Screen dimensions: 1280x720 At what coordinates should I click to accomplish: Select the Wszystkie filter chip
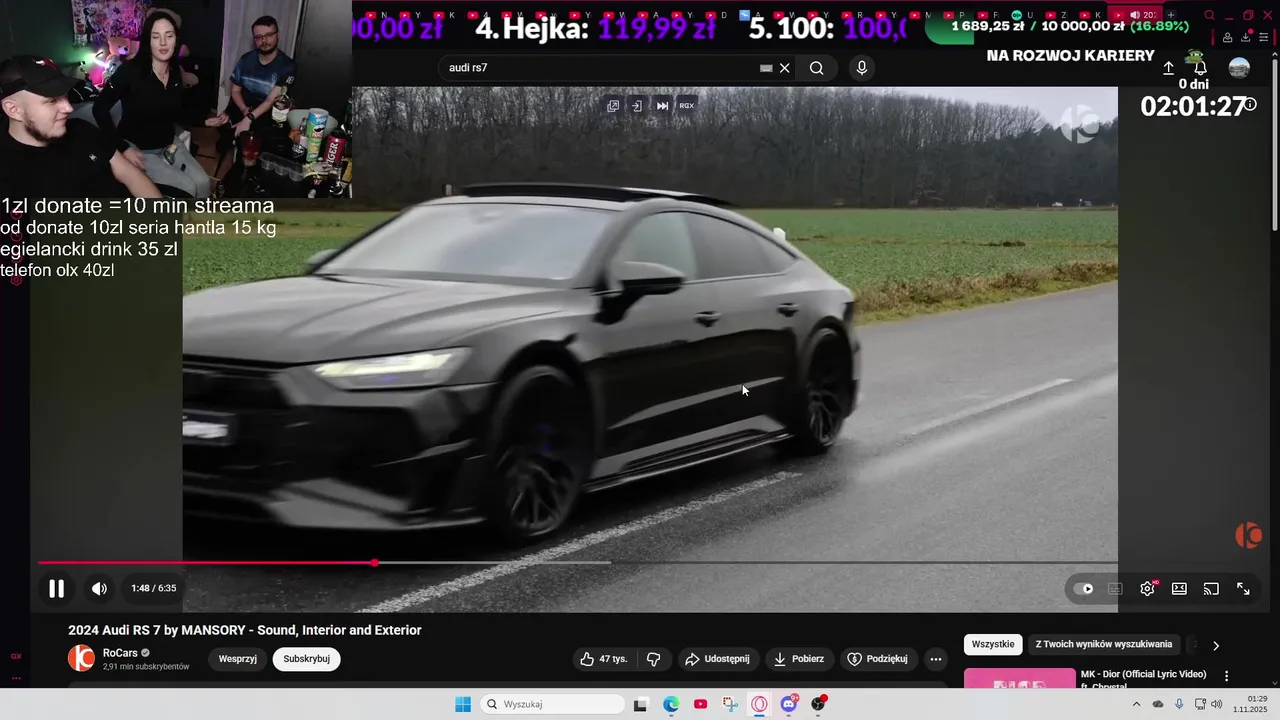click(x=993, y=645)
